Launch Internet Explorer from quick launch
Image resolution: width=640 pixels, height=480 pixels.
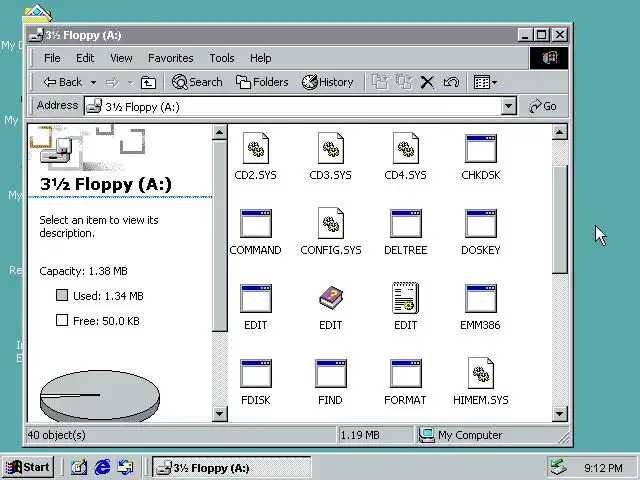102,467
